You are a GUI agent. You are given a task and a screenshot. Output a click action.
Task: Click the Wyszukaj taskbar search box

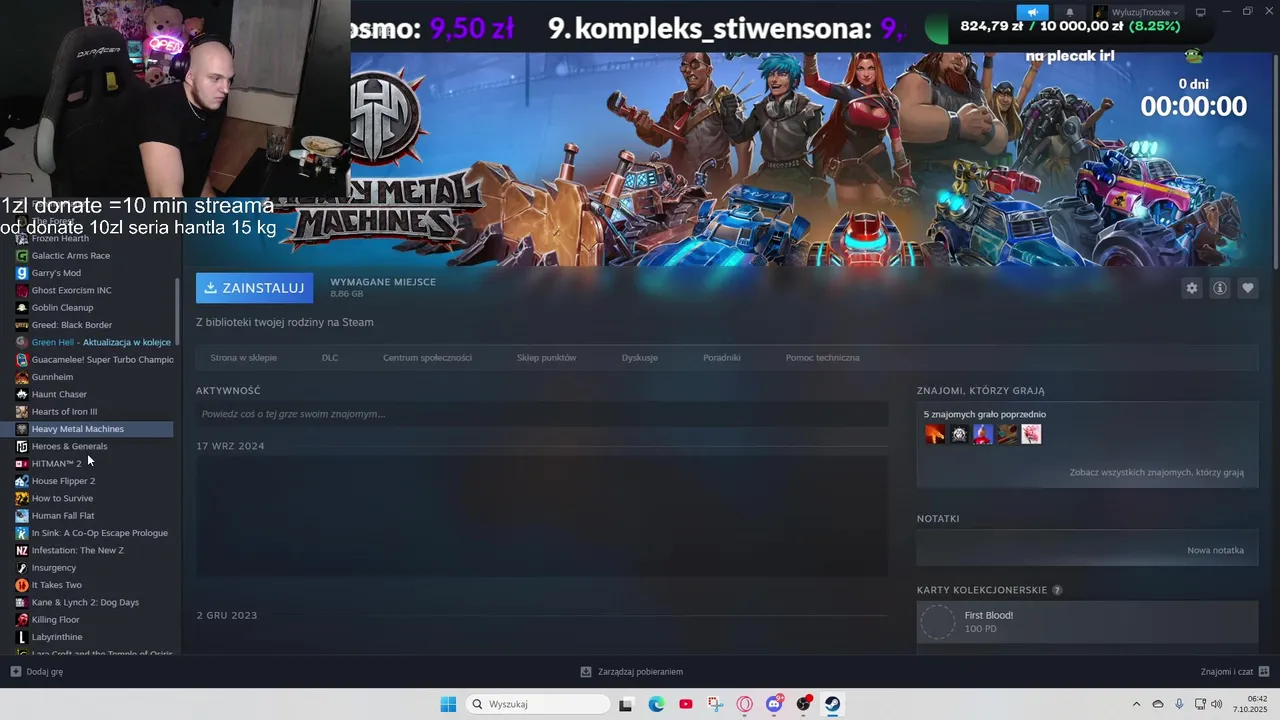[539, 704]
